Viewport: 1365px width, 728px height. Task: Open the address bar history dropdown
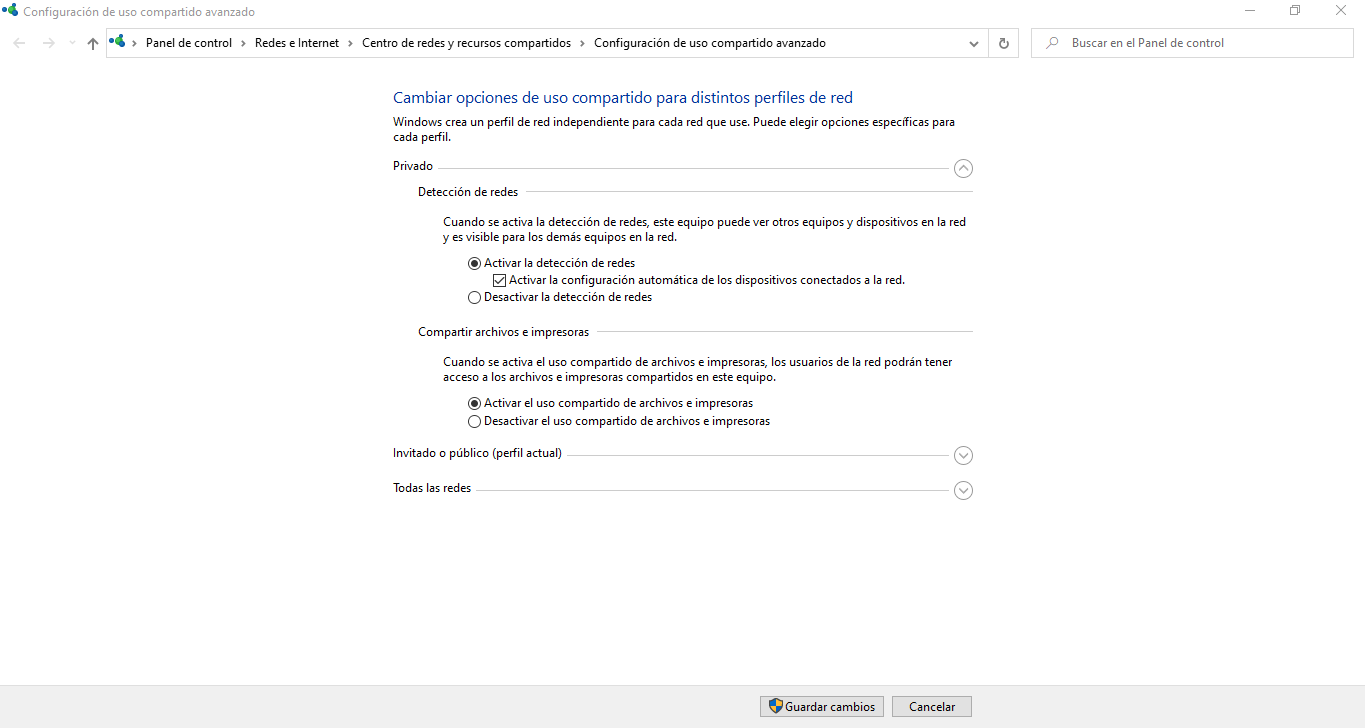click(x=974, y=43)
